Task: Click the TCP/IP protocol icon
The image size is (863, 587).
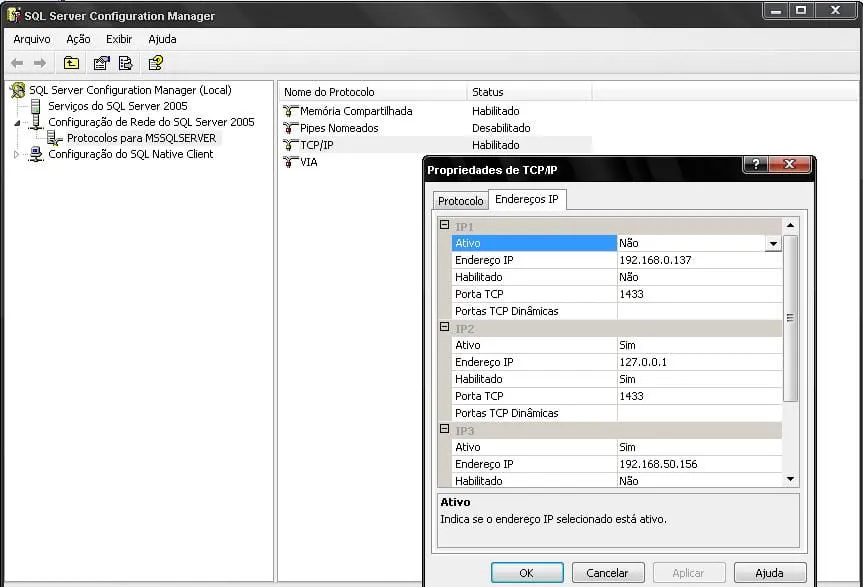Action: tap(291, 145)
